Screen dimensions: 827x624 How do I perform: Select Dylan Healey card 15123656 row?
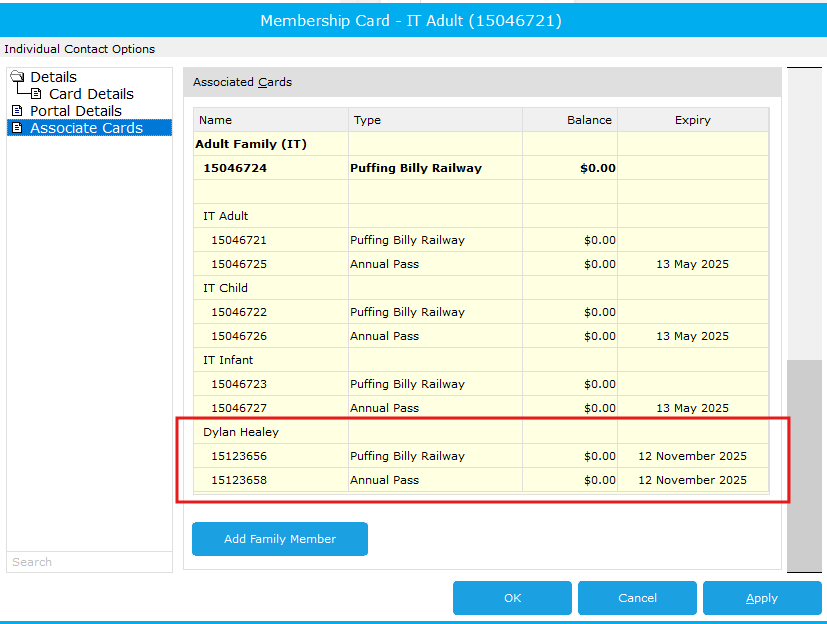pos(481,456)
